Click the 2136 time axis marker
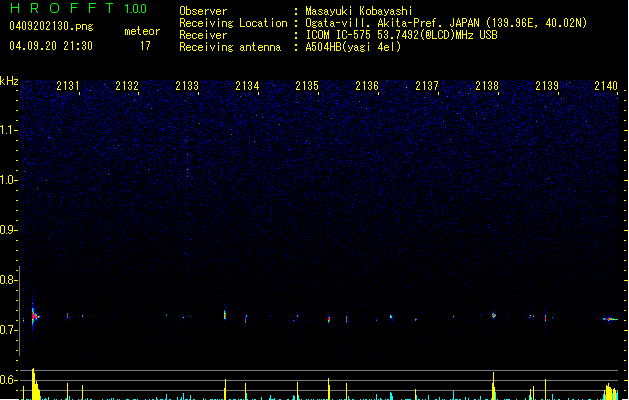 pyautogui.click(x=367, y=86)
